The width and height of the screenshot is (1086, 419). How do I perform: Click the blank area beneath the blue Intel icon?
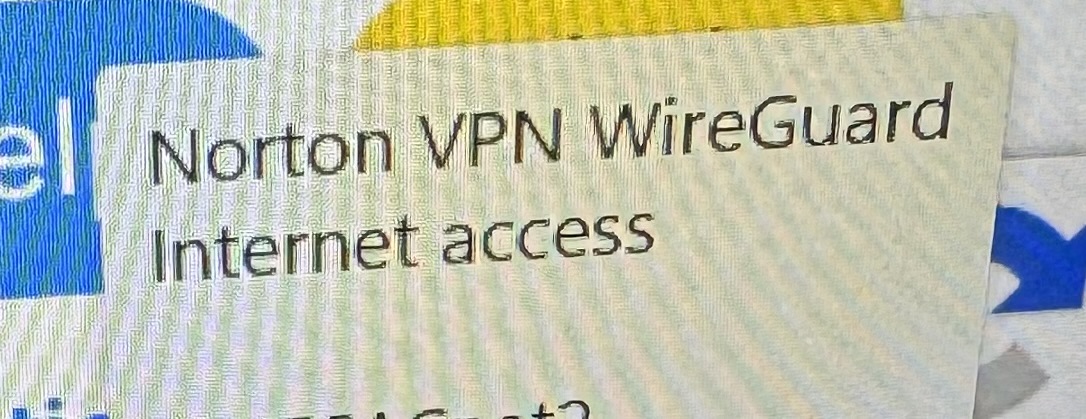(x=48, y=350)
